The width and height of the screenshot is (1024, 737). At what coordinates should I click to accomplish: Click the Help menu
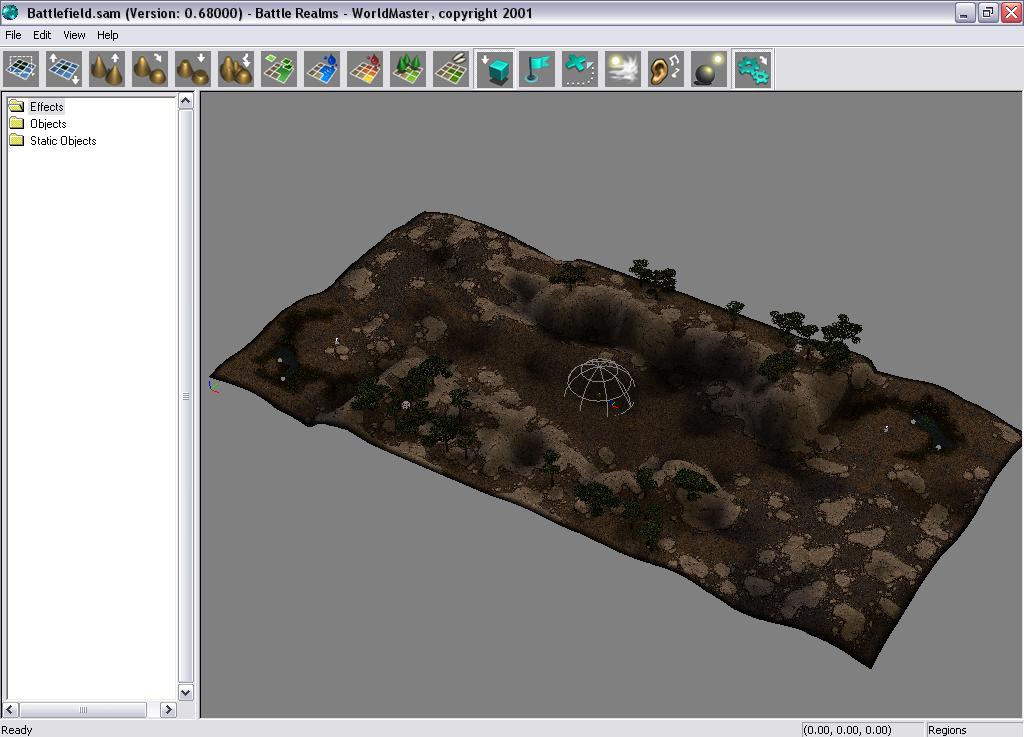(x=107, y=35)
